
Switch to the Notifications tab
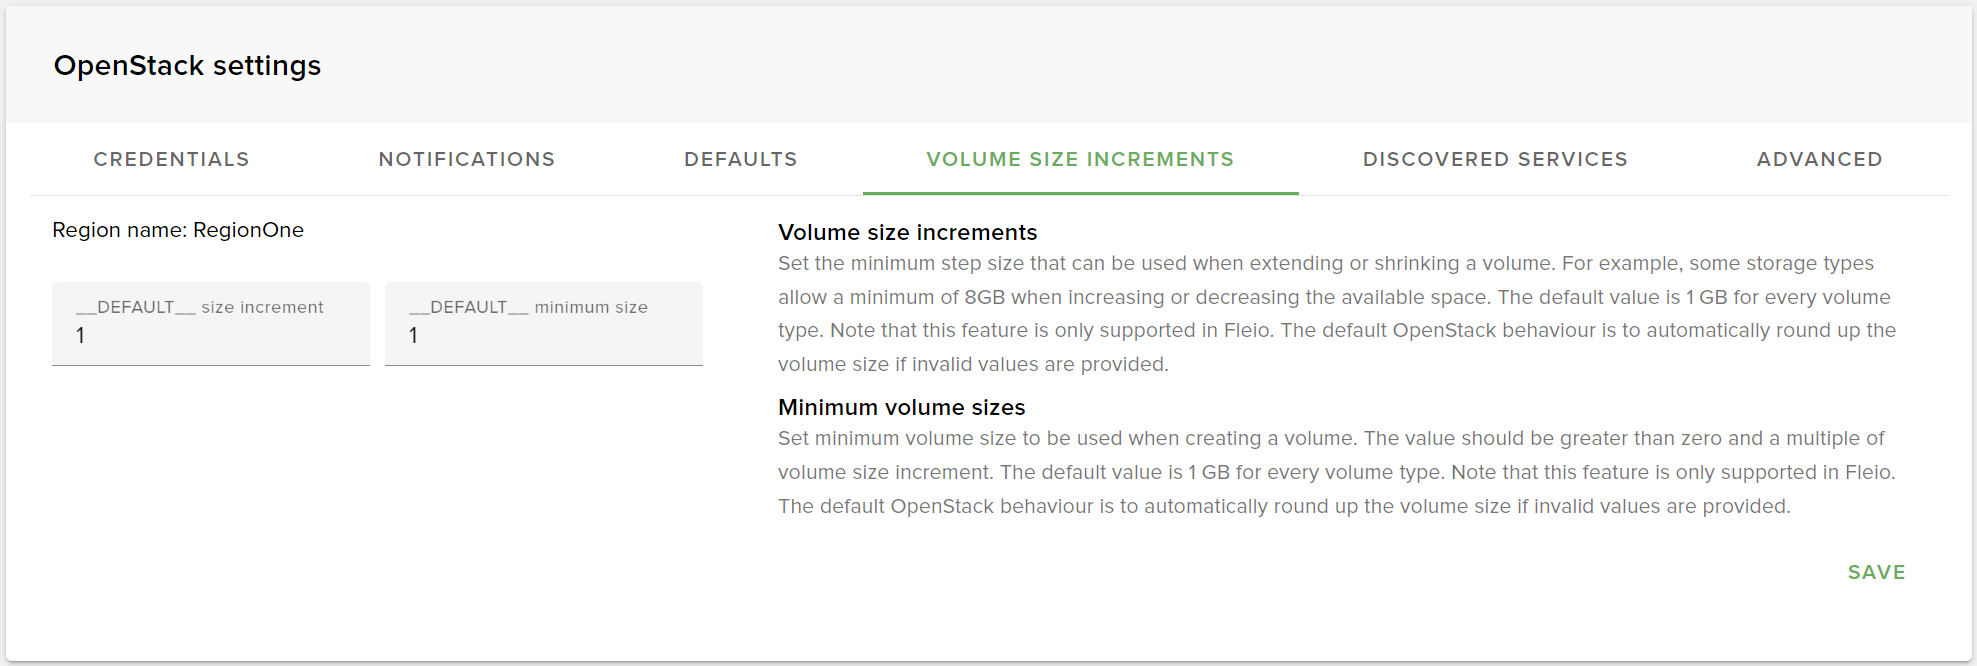(x=466, y=159)
